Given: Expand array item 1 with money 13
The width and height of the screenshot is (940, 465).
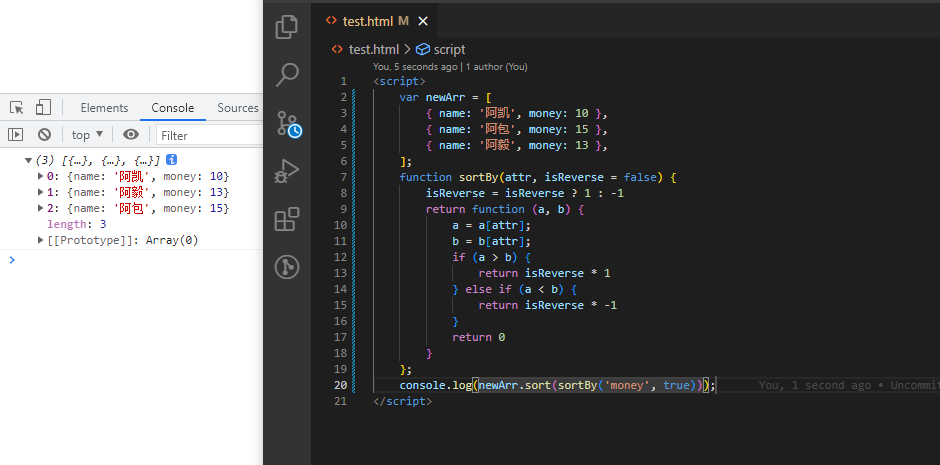Looking at the screenshot, I should 40,192.
